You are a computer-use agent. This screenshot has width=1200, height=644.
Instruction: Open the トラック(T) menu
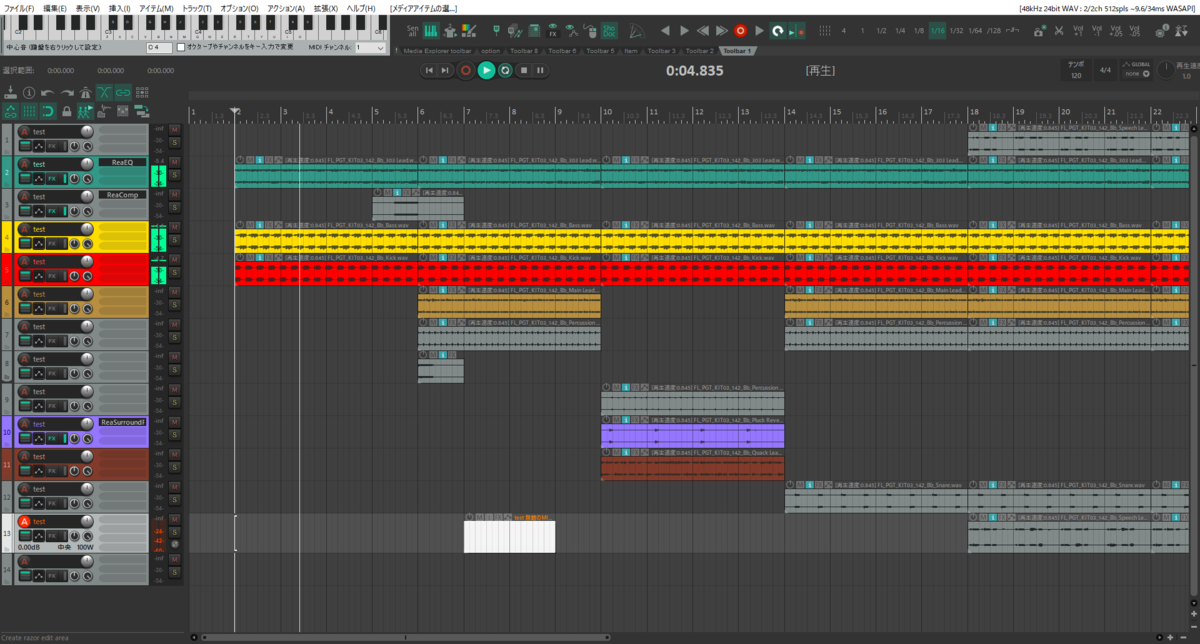pyautogui.click(x=198, y=7)
